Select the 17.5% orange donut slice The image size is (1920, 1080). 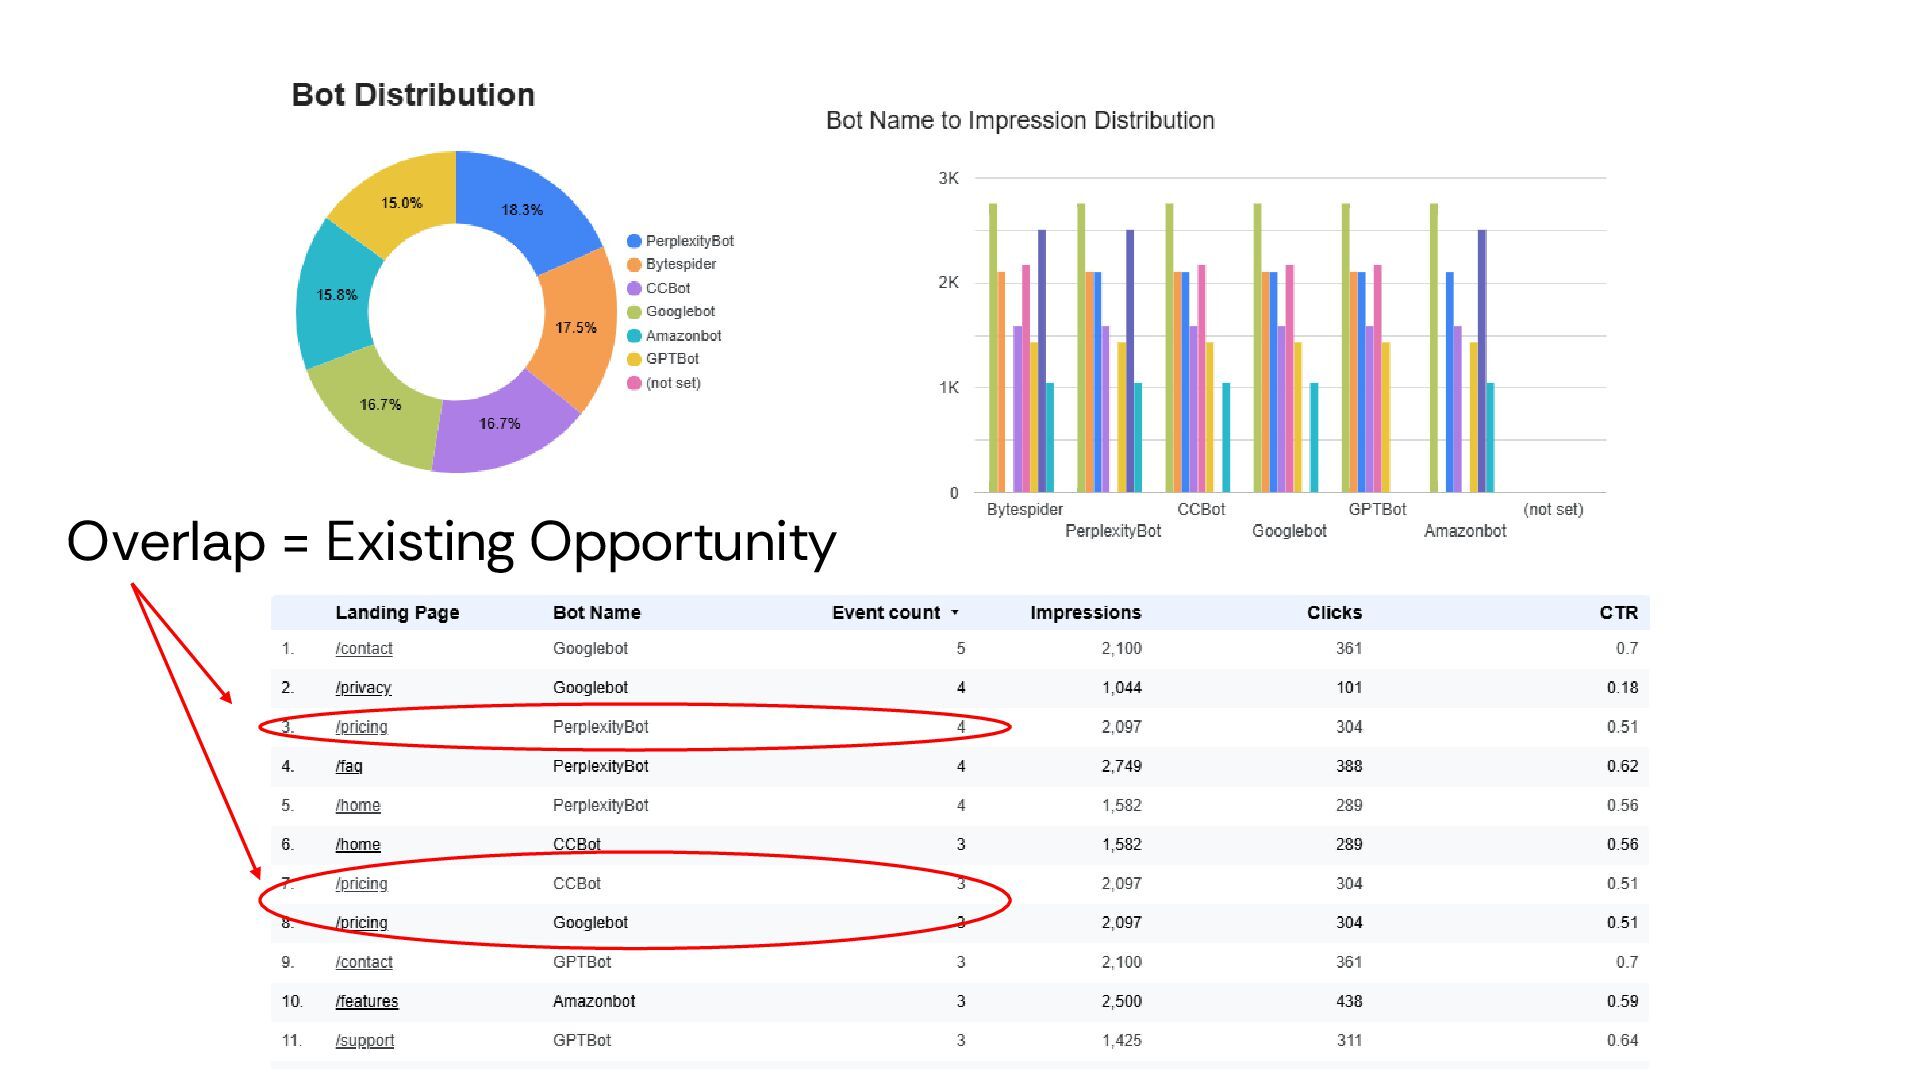576,328
